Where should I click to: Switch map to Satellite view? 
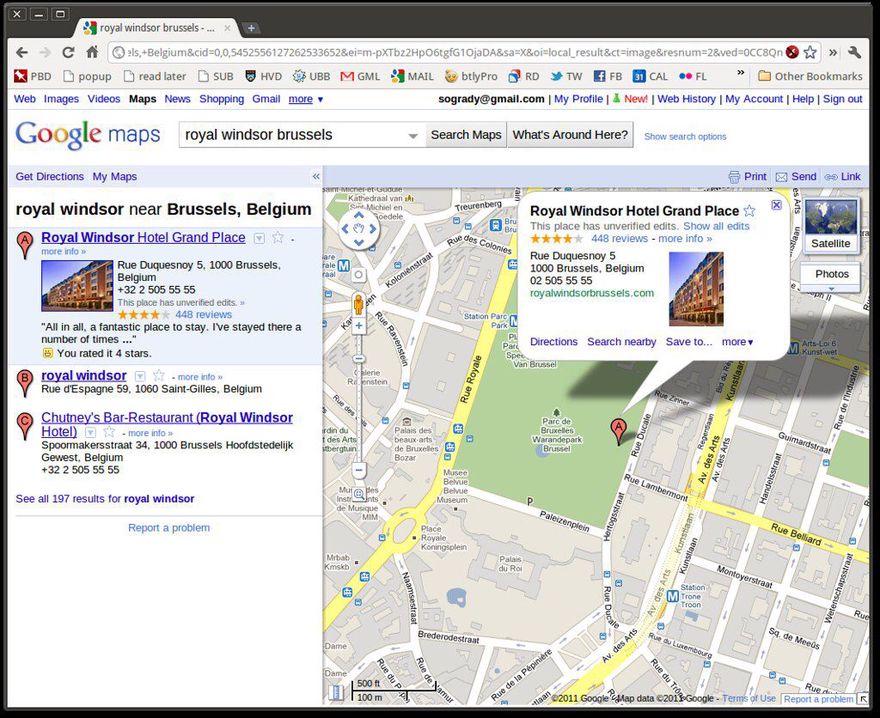[831, 225]
